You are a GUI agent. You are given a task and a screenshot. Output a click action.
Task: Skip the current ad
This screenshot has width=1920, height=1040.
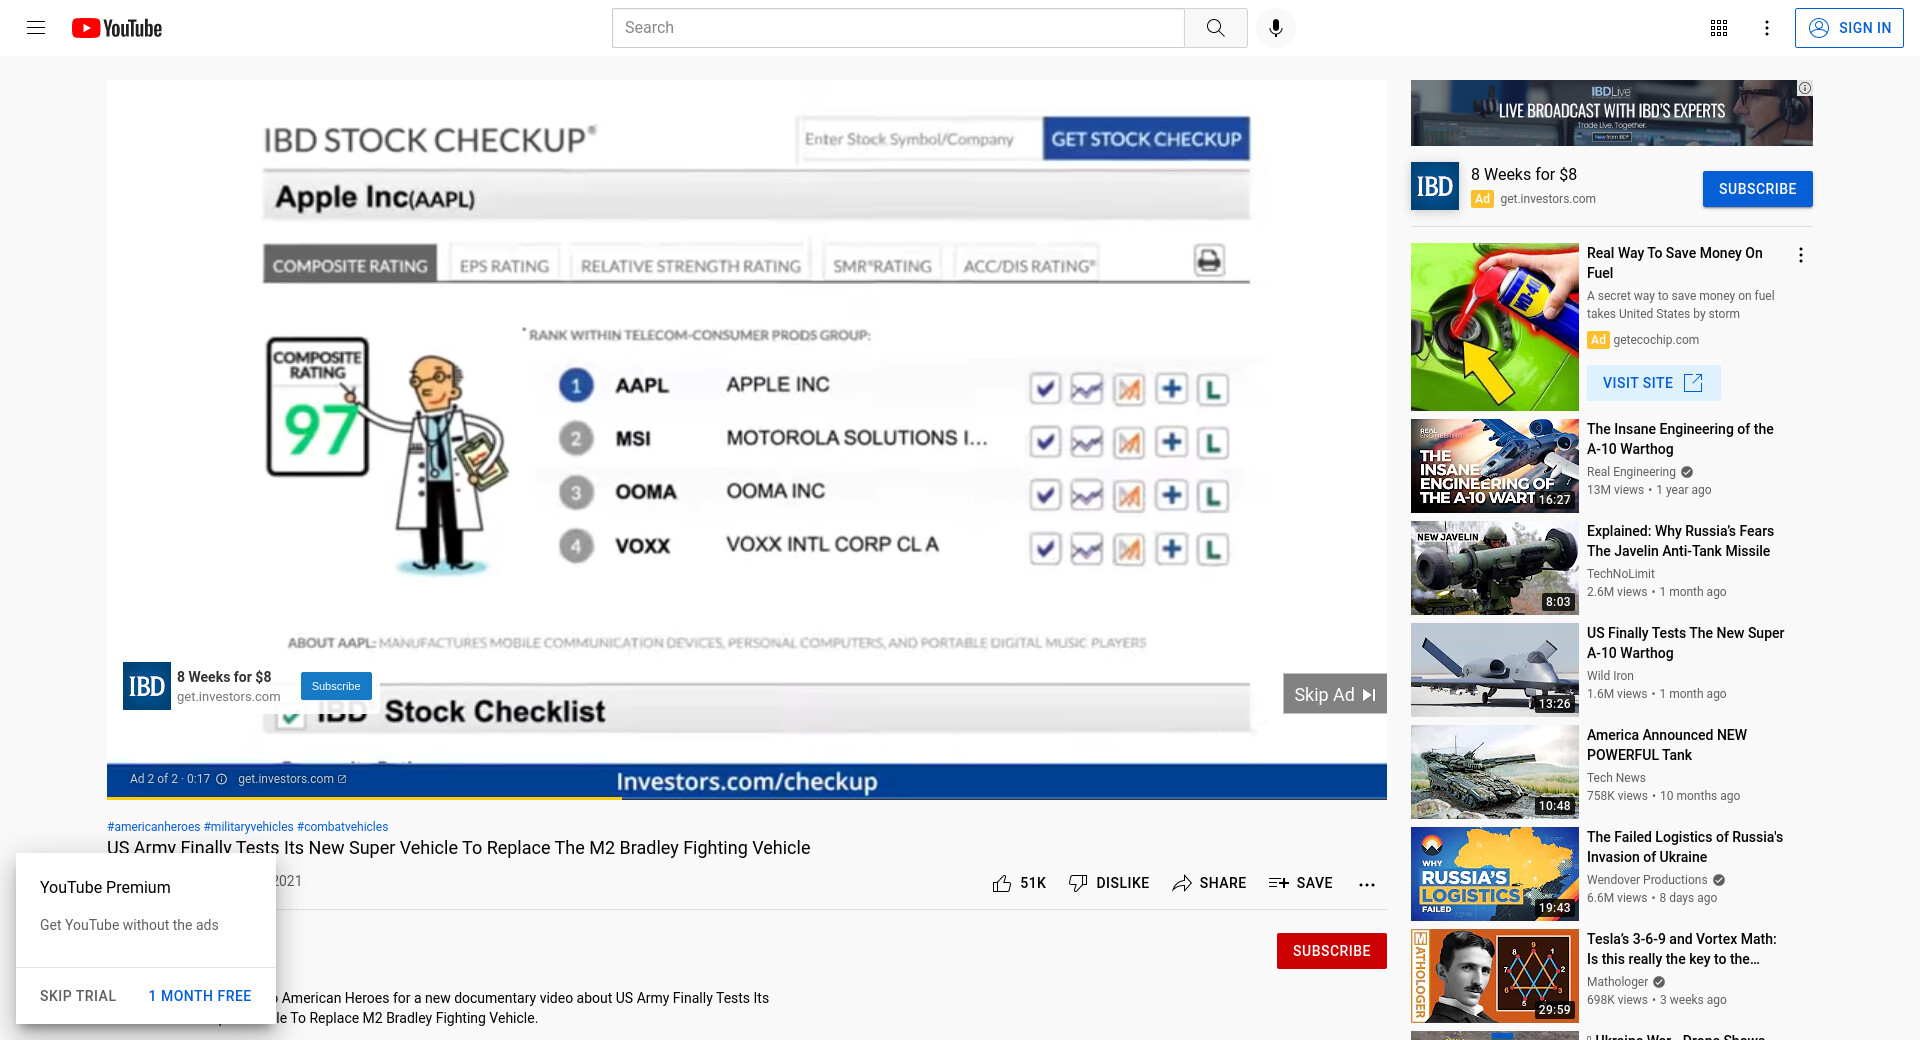coord(1334,694)
